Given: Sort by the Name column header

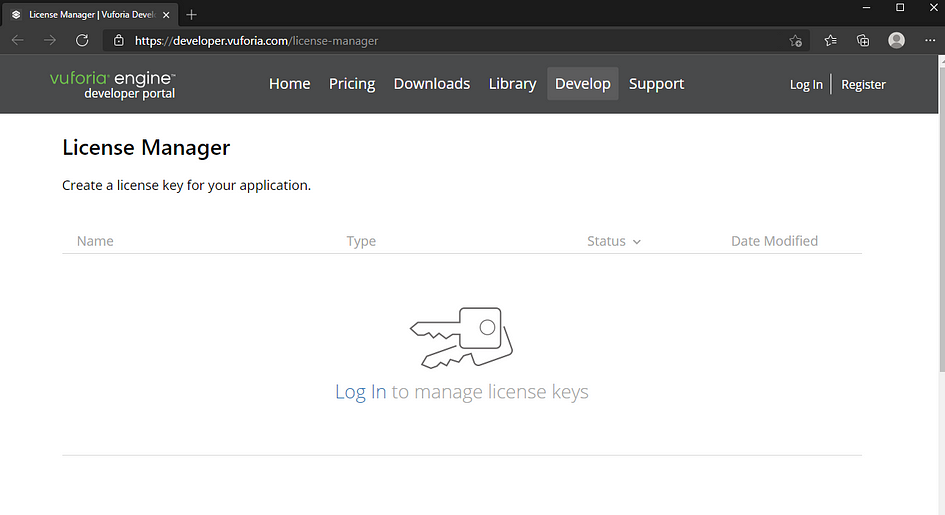Looking at the screenshot, I should click(95, 241).
